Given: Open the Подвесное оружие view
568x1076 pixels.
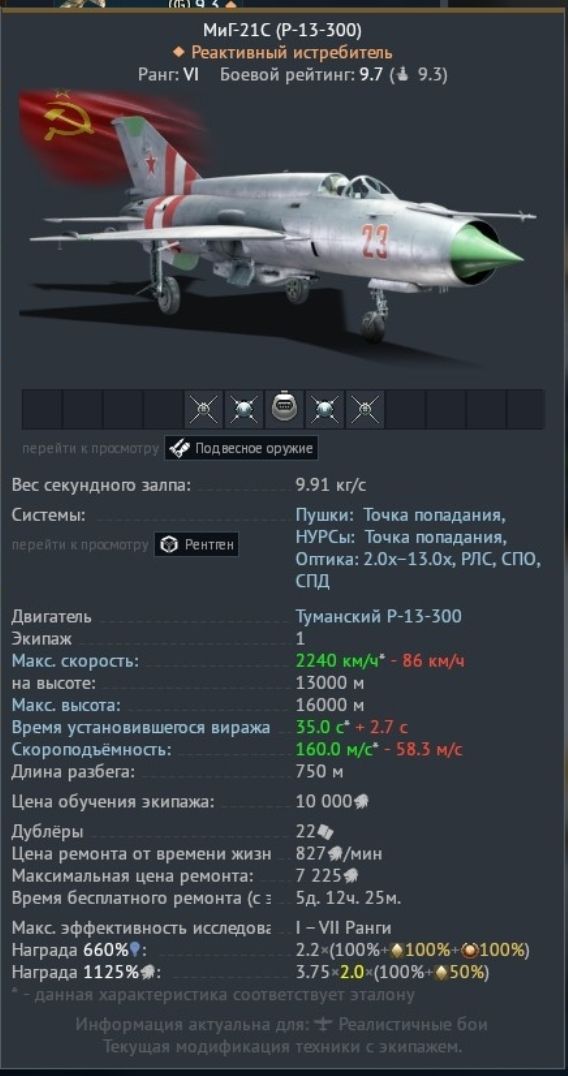Looking at the screenshot, I should click(241, 449).
